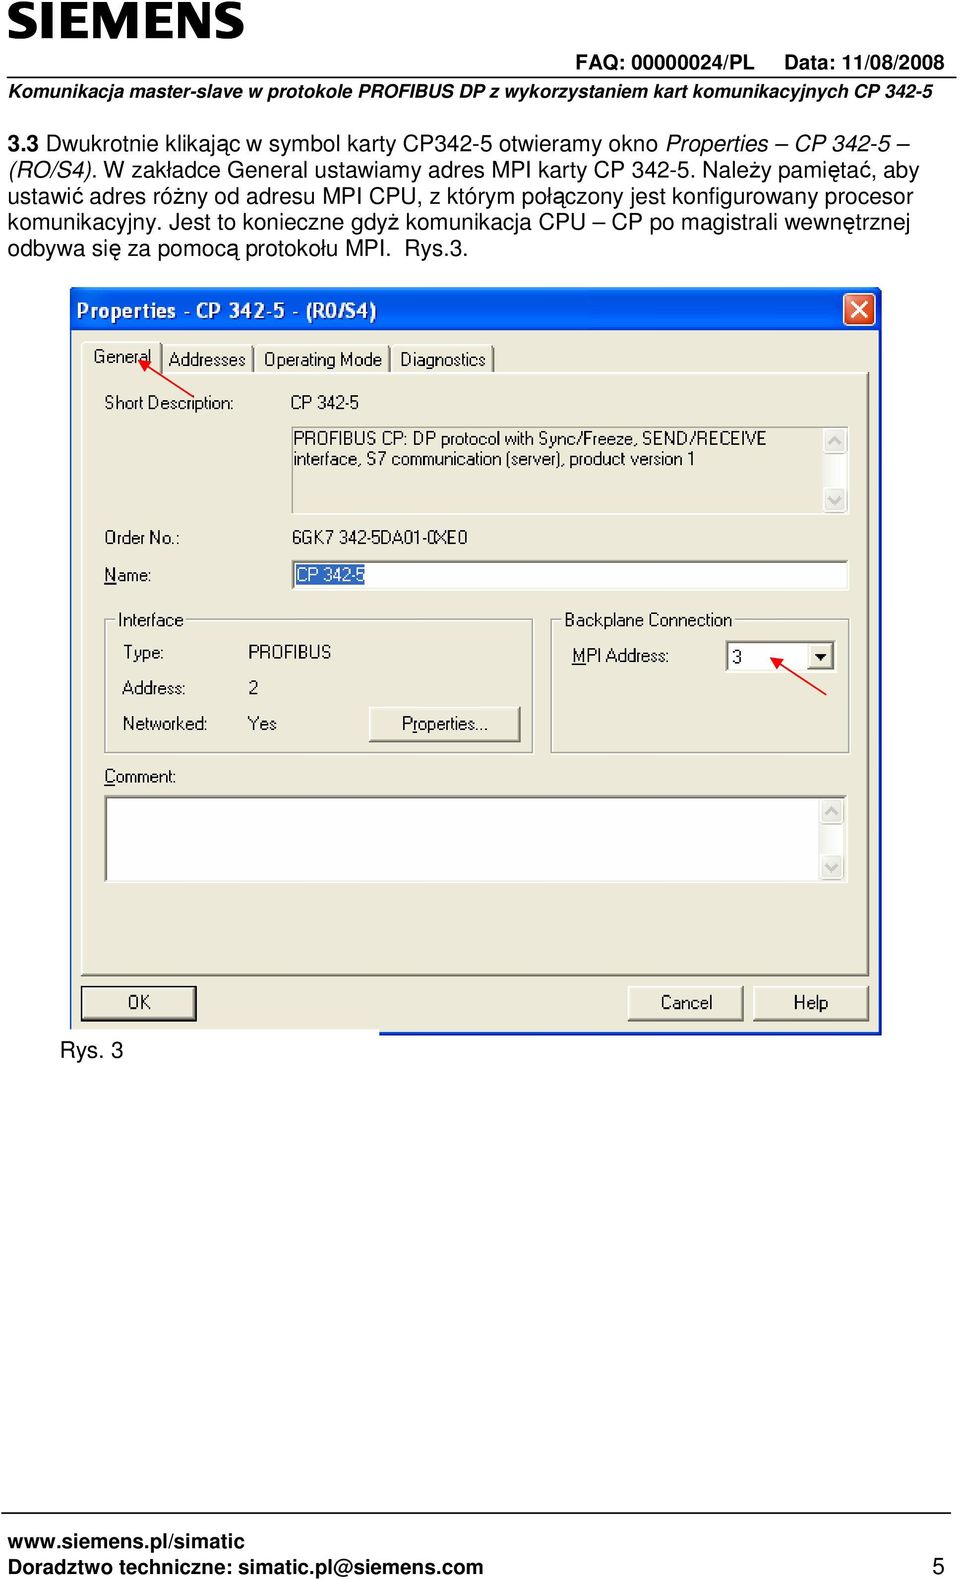
Task: Click the order number 6GK7 342-5DA01-0XE0
Action: pyautogui.click(x=379, y=537)
